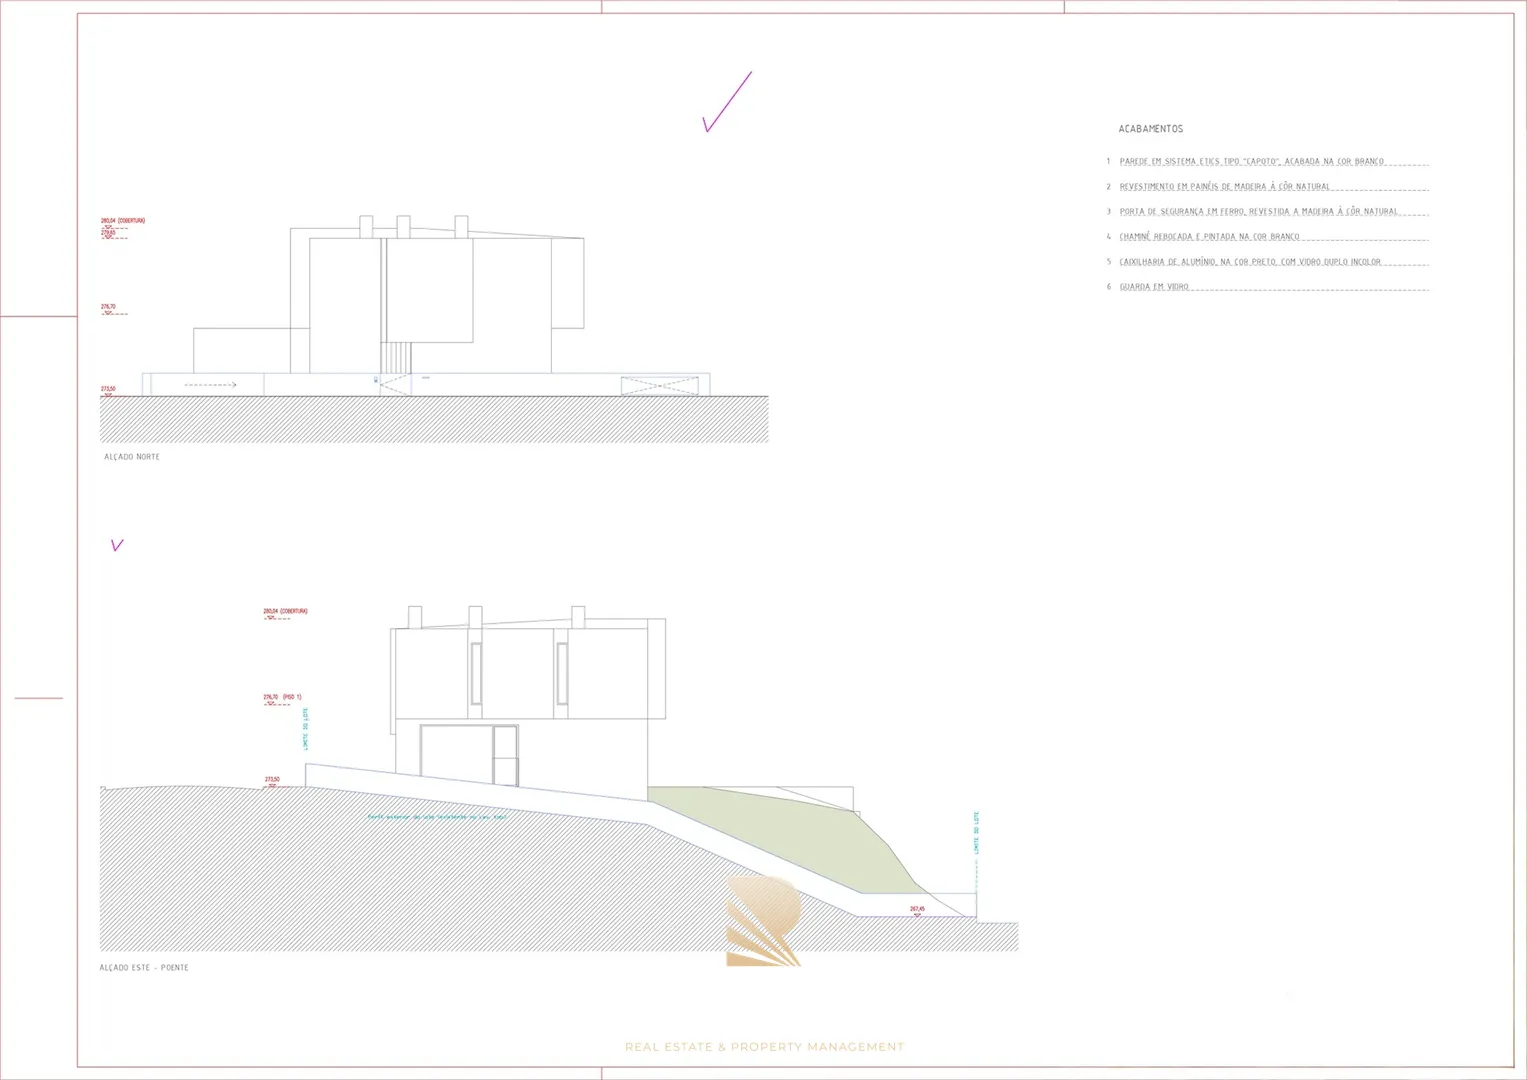Click the 280,04 (COBERTURA) level marker, north elevation
This screenshot has width=1527, height=1080.
(122, 221)
